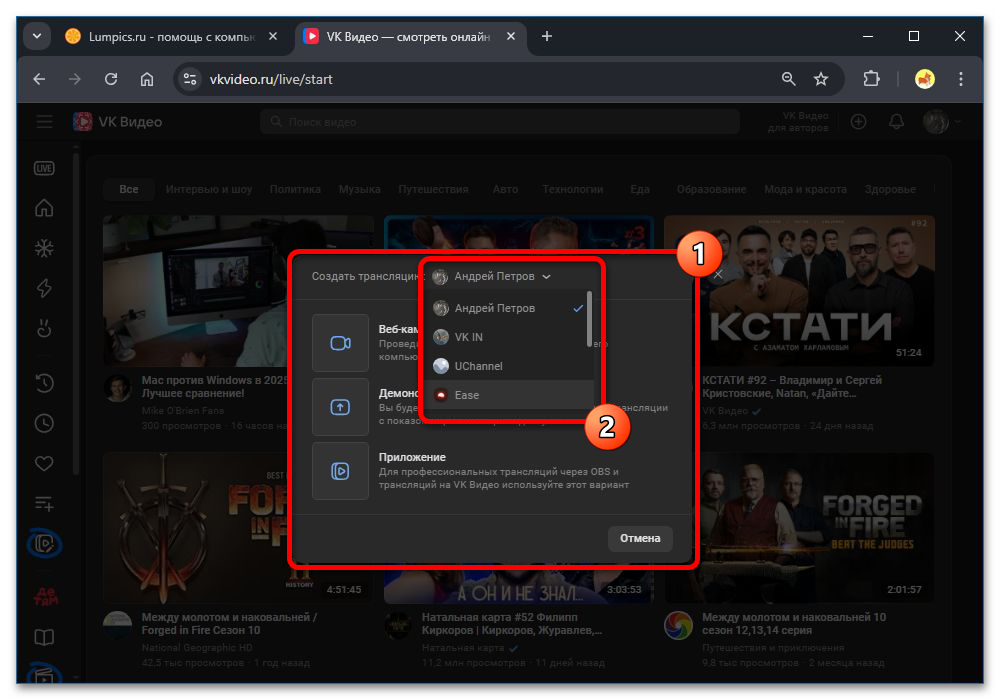The width and height of the screenshot is (1000, 700).
Task: Open a new browser tab
Action: [547, 36]
